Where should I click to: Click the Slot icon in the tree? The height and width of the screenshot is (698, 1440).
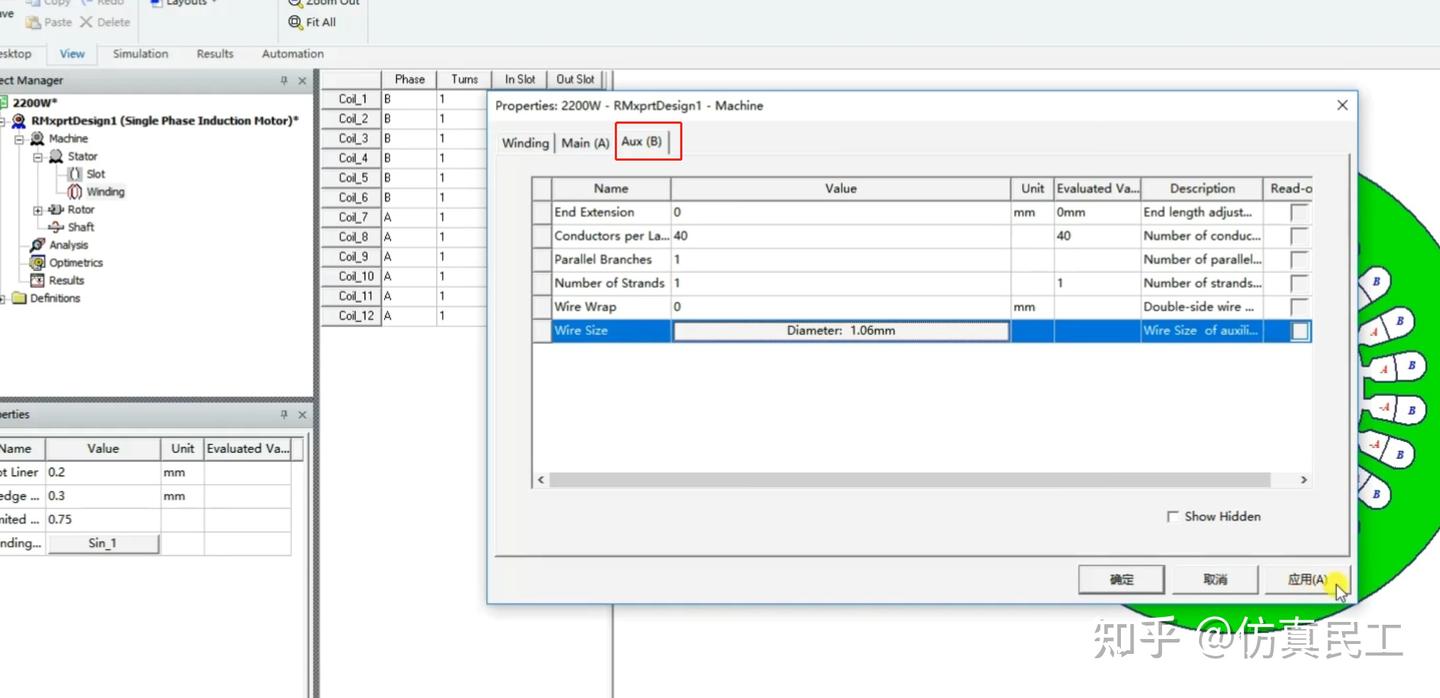pos(74,174)
